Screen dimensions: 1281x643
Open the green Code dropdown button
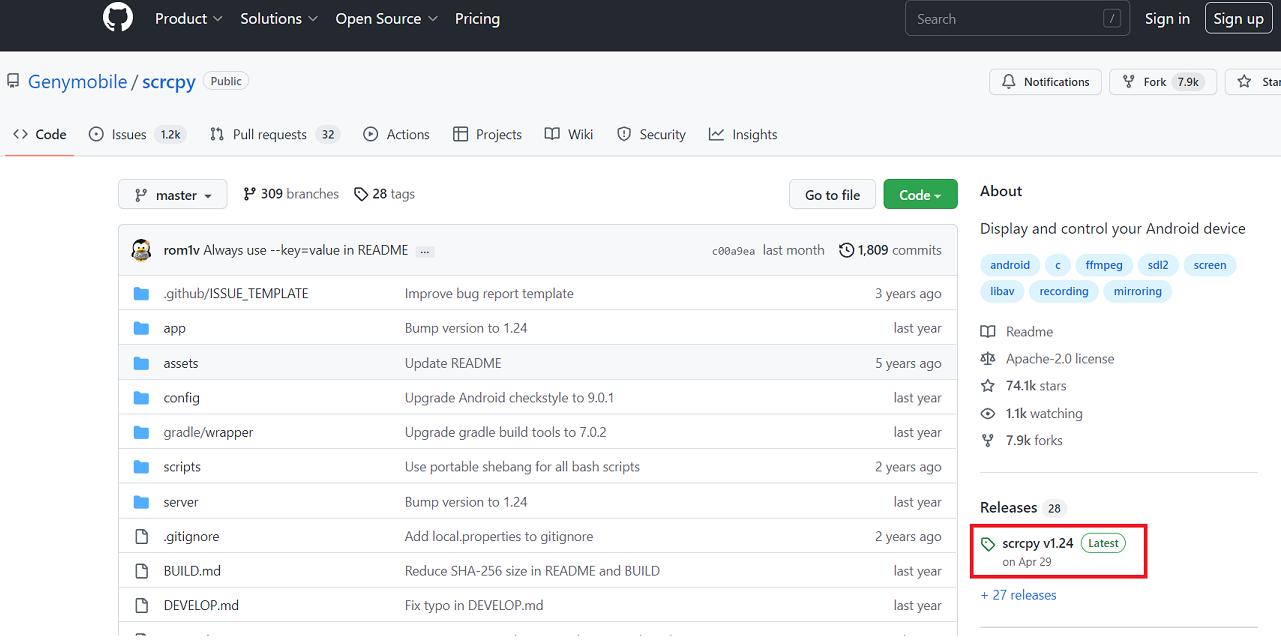click(x=920, y=195)
